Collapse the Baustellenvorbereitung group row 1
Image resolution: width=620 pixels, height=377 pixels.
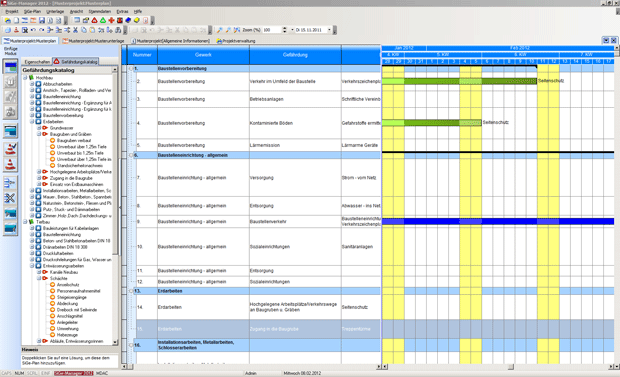pyautogui.click(x=131, y=69)
